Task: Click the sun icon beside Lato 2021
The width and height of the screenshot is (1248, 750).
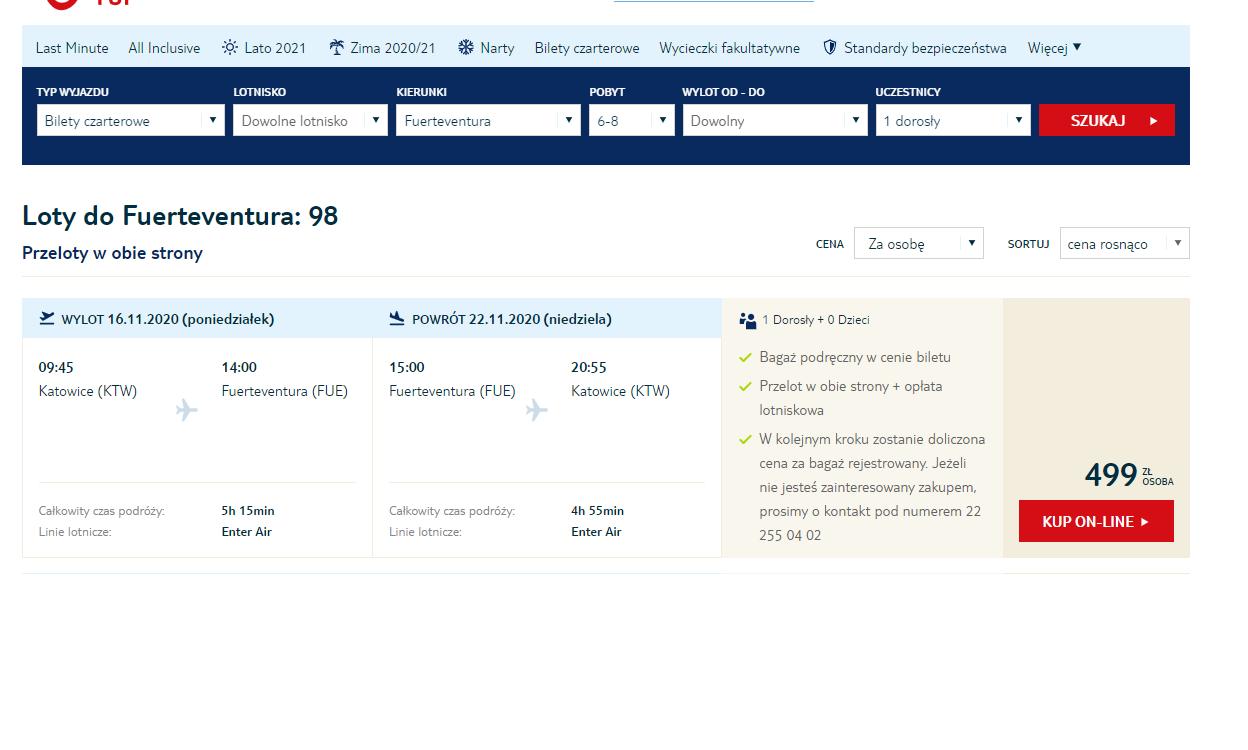Action: click(230, 47)
